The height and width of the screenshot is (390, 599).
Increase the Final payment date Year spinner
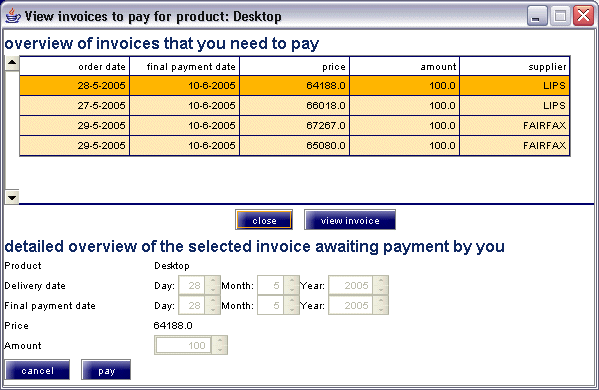click(x=380, y=301)
